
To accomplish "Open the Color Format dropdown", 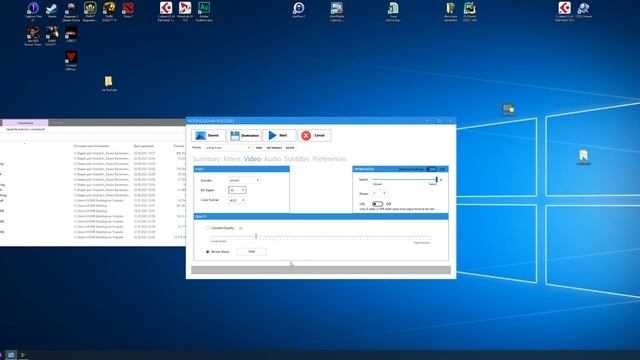I will [x=237, y=200].
